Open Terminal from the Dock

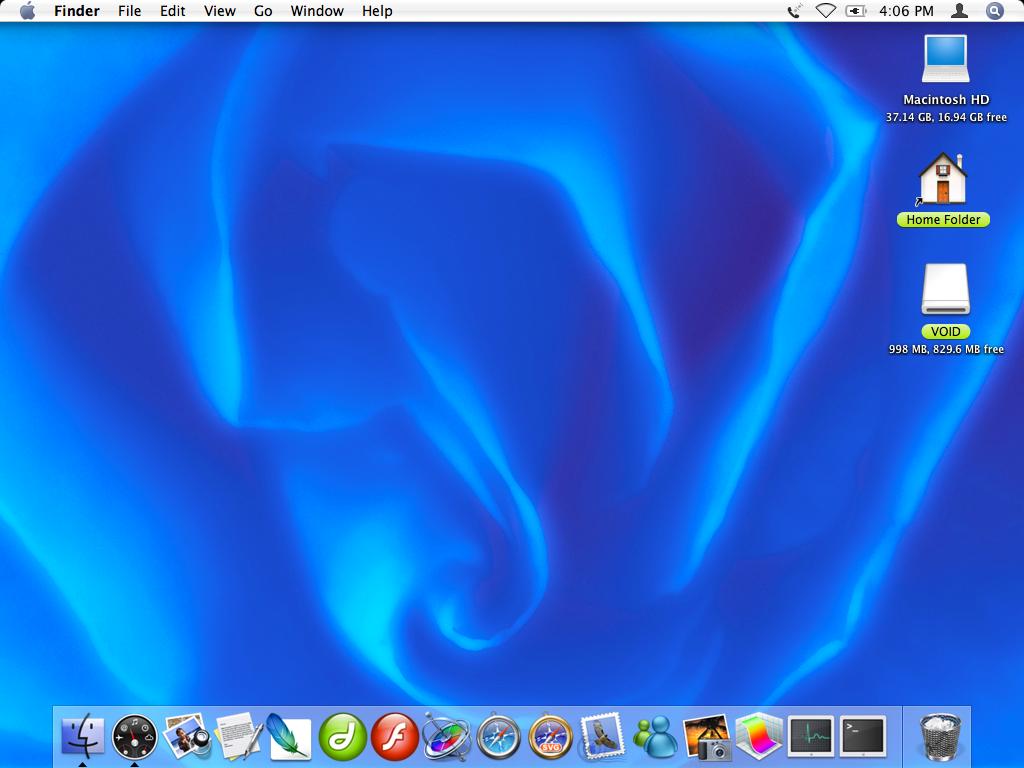(862, 737)
